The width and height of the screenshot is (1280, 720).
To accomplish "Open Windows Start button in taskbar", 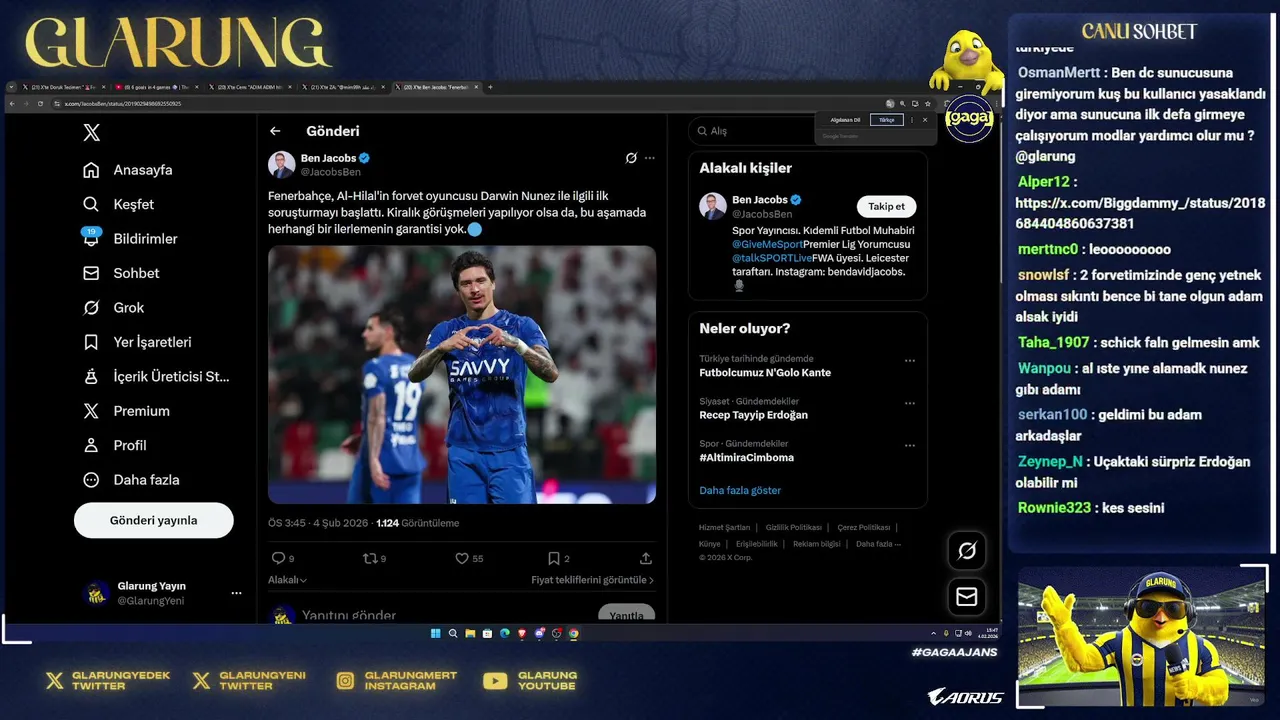I will [x=436, y=633].
